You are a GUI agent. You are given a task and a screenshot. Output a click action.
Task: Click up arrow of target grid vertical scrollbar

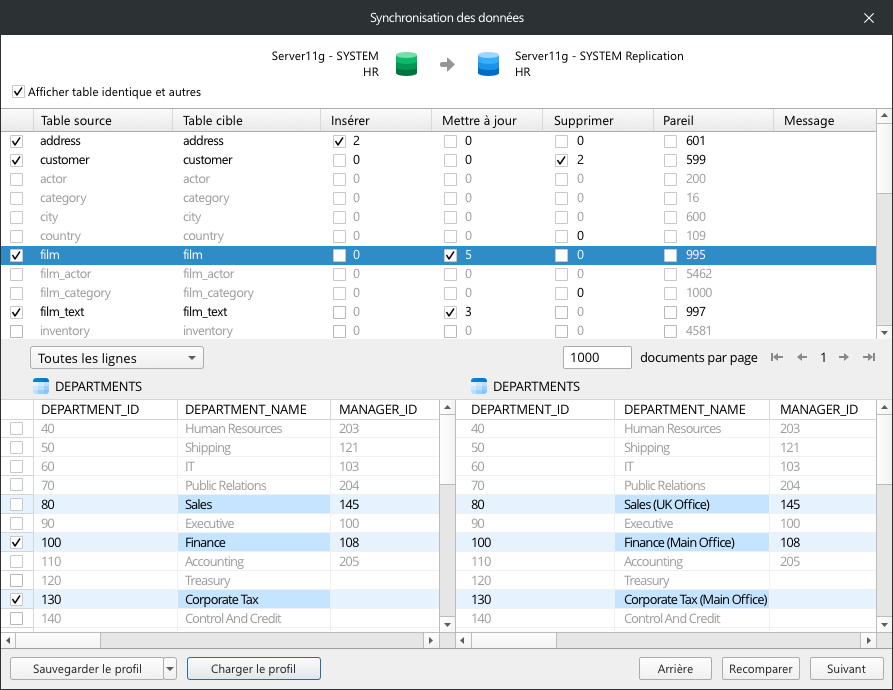884,408
